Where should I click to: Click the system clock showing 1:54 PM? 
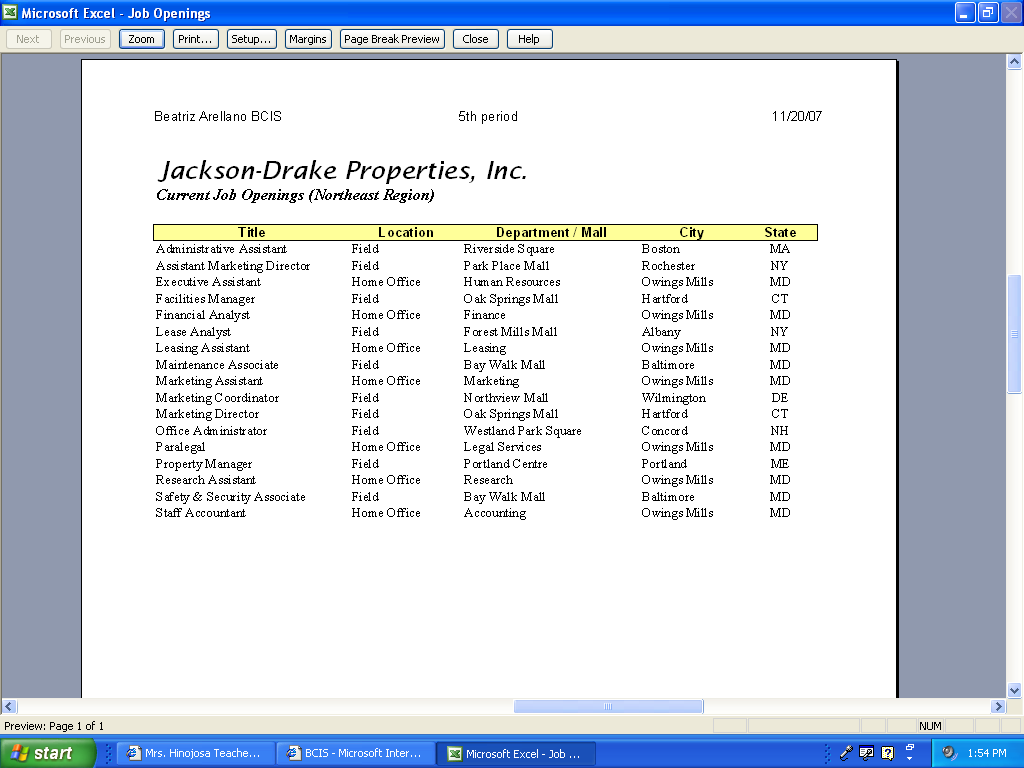coord(987,753)
